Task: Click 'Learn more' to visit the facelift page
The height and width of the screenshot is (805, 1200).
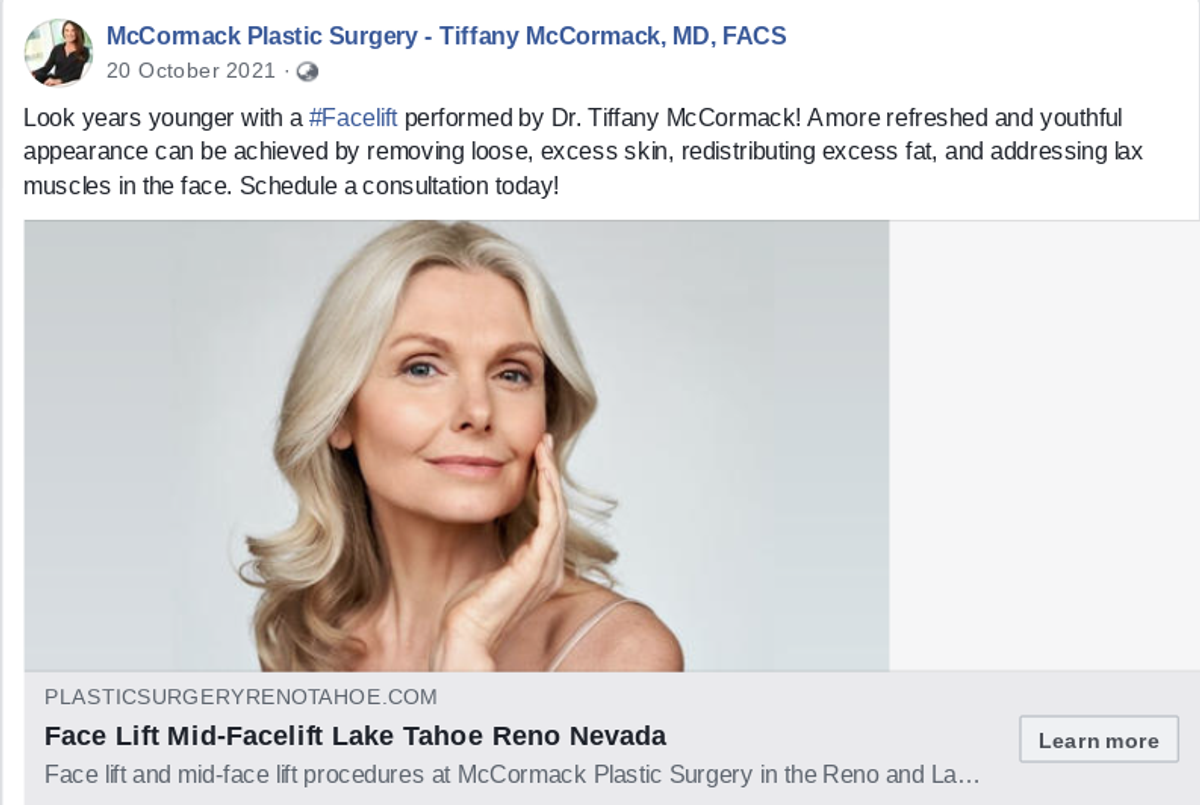Action: coord(1098,740)
